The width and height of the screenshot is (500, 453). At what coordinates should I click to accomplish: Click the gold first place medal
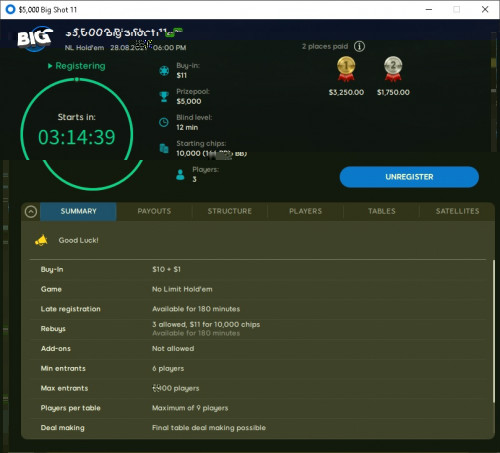[346, 69]
